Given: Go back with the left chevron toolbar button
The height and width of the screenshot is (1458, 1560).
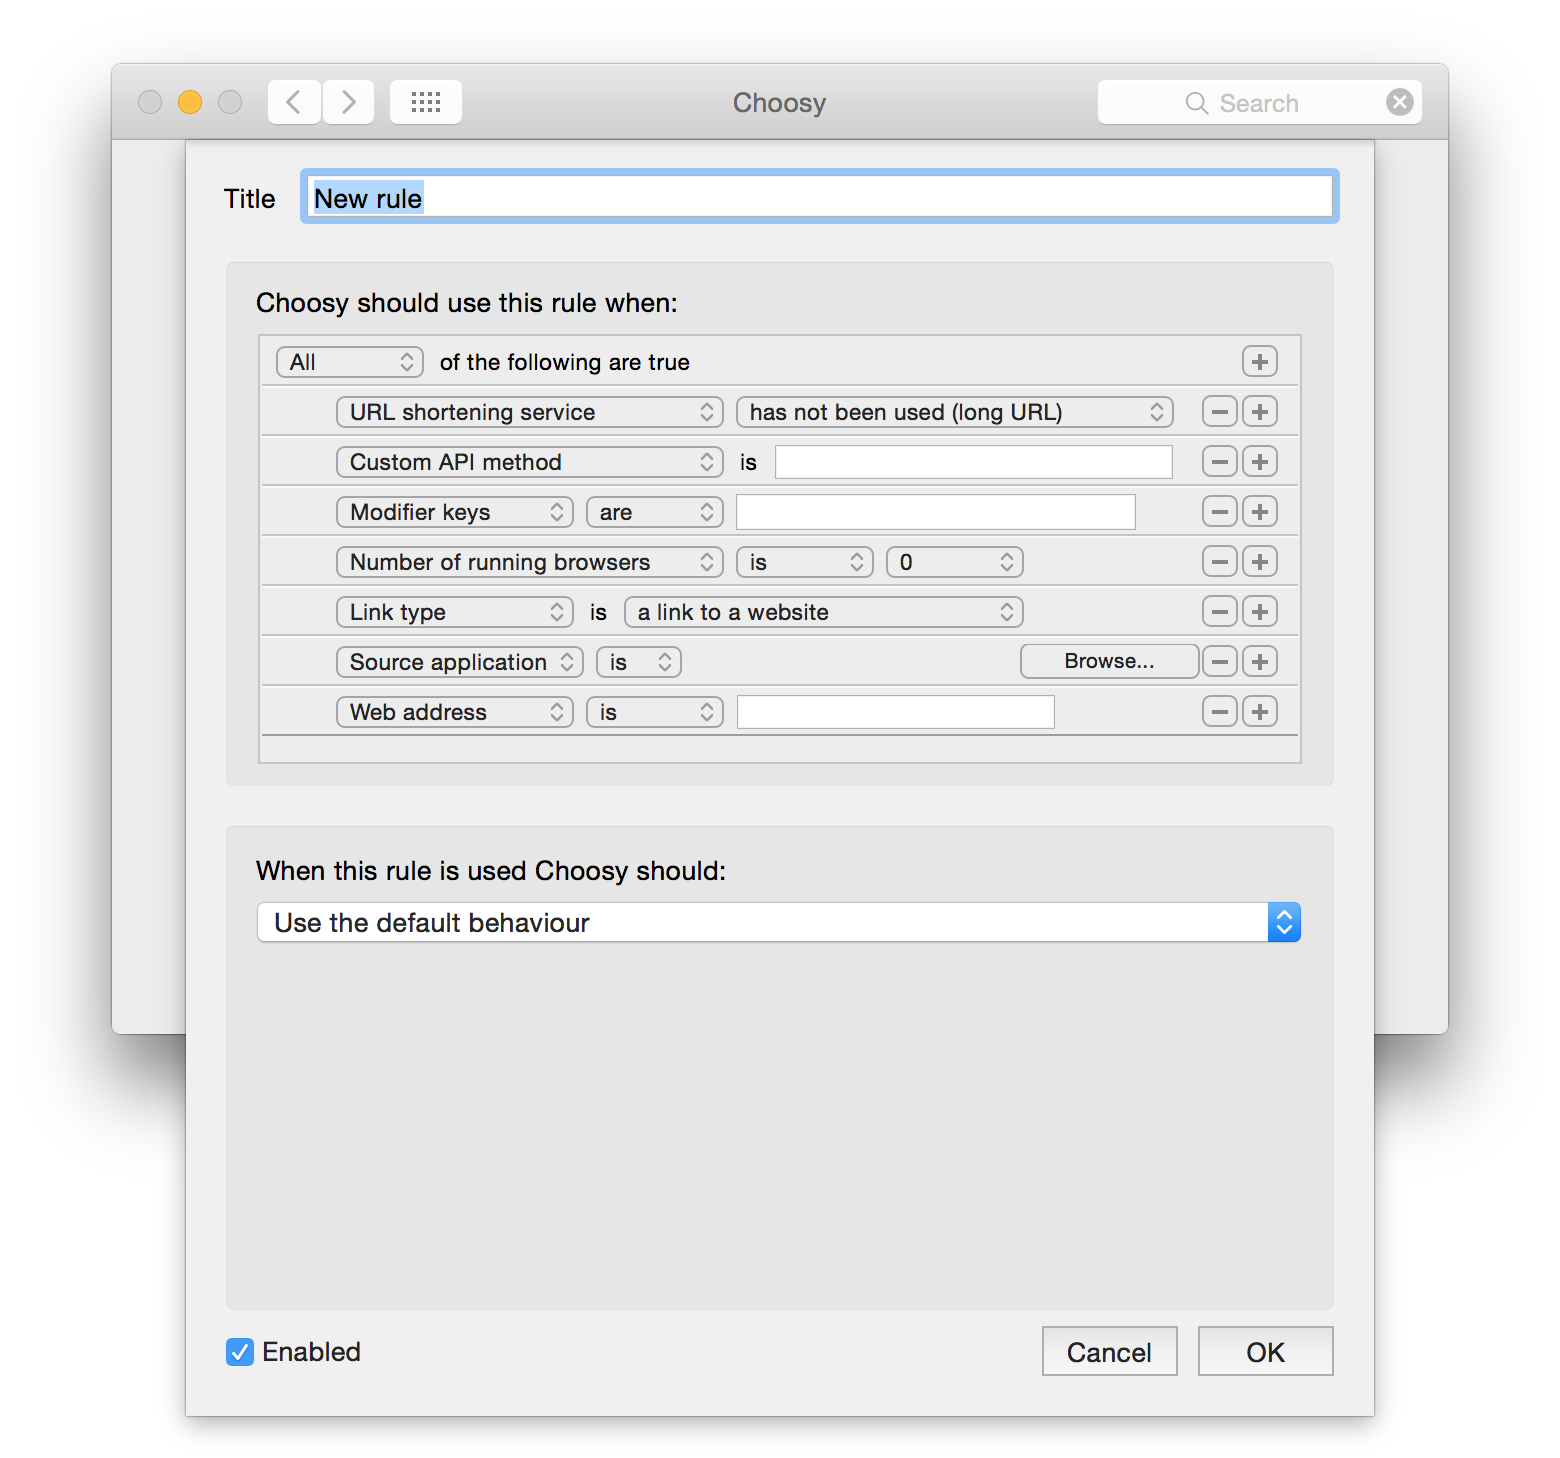Looking at the screenshot, I should pyautogui.click(x=294, y=102).
